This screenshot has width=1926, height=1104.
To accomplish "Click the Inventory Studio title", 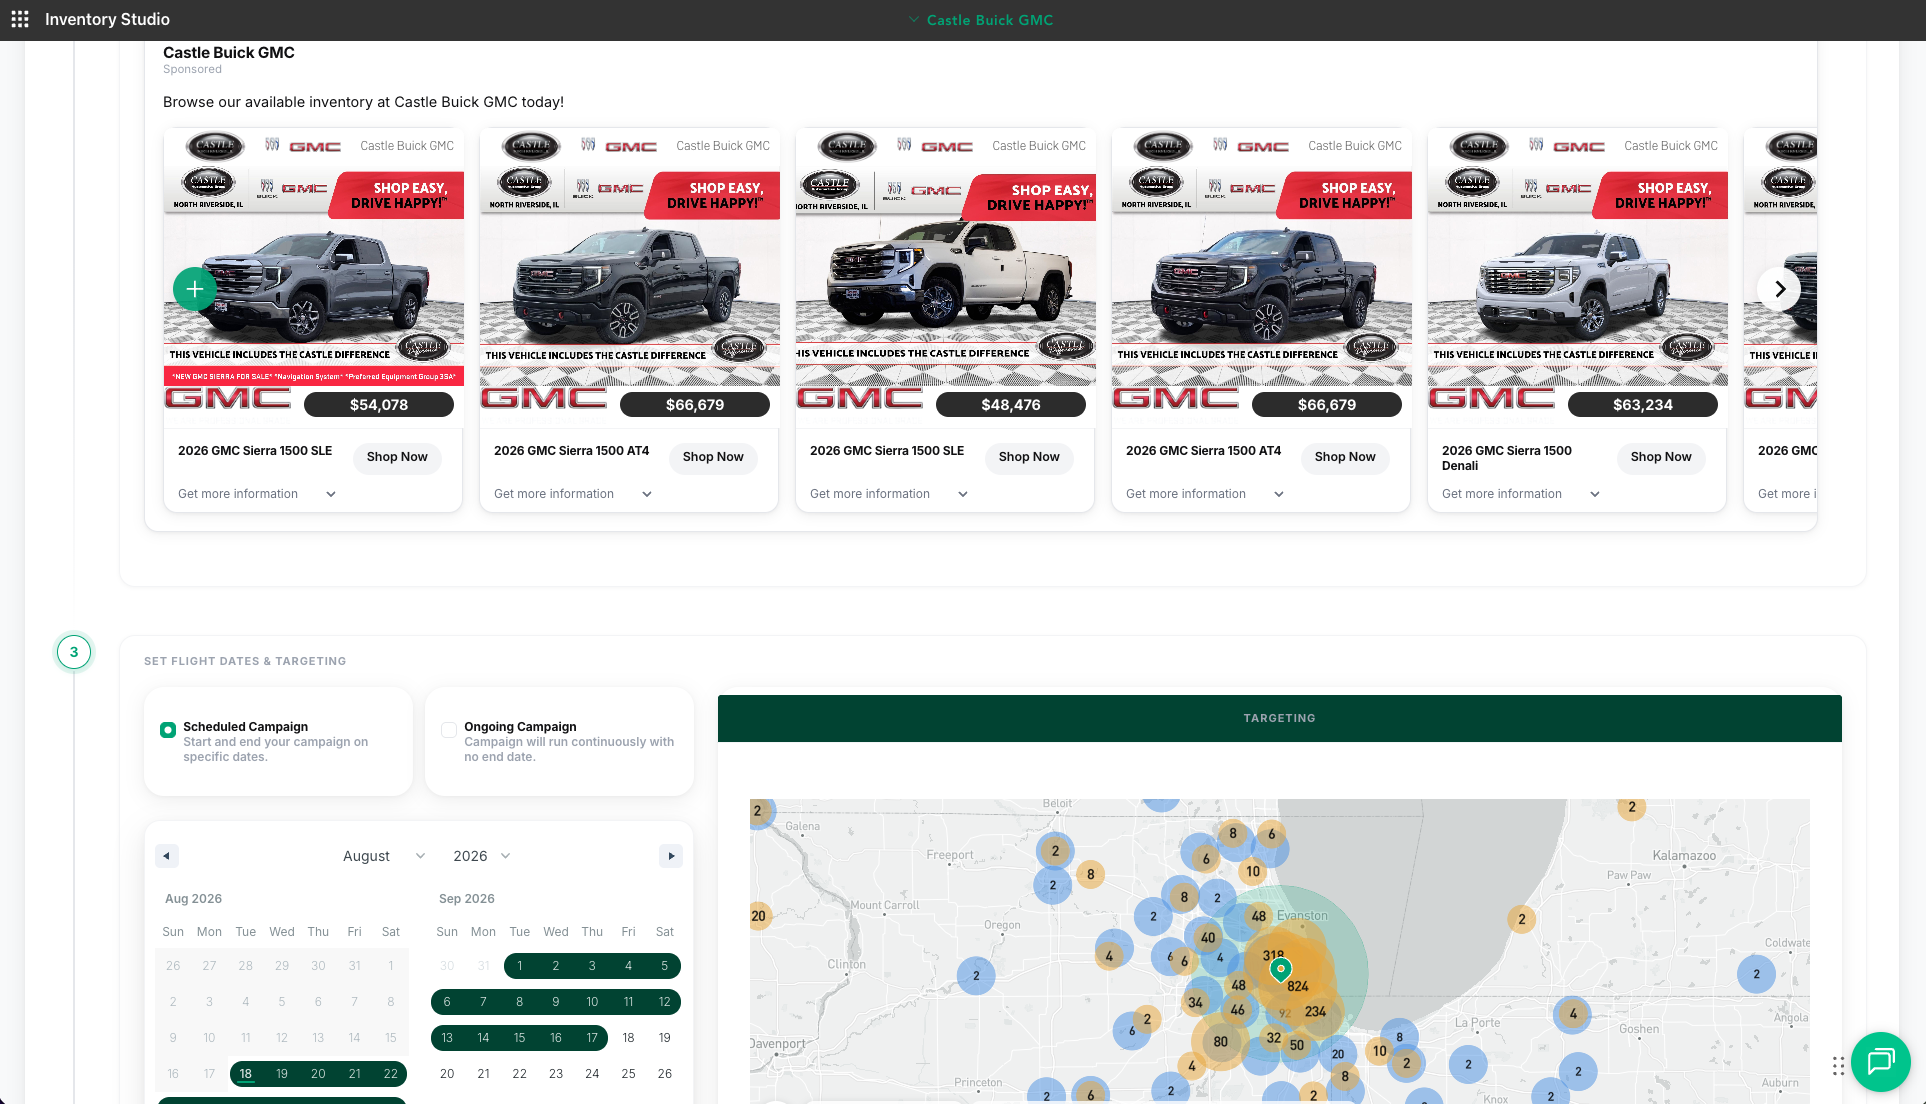I will pos(107,19).
